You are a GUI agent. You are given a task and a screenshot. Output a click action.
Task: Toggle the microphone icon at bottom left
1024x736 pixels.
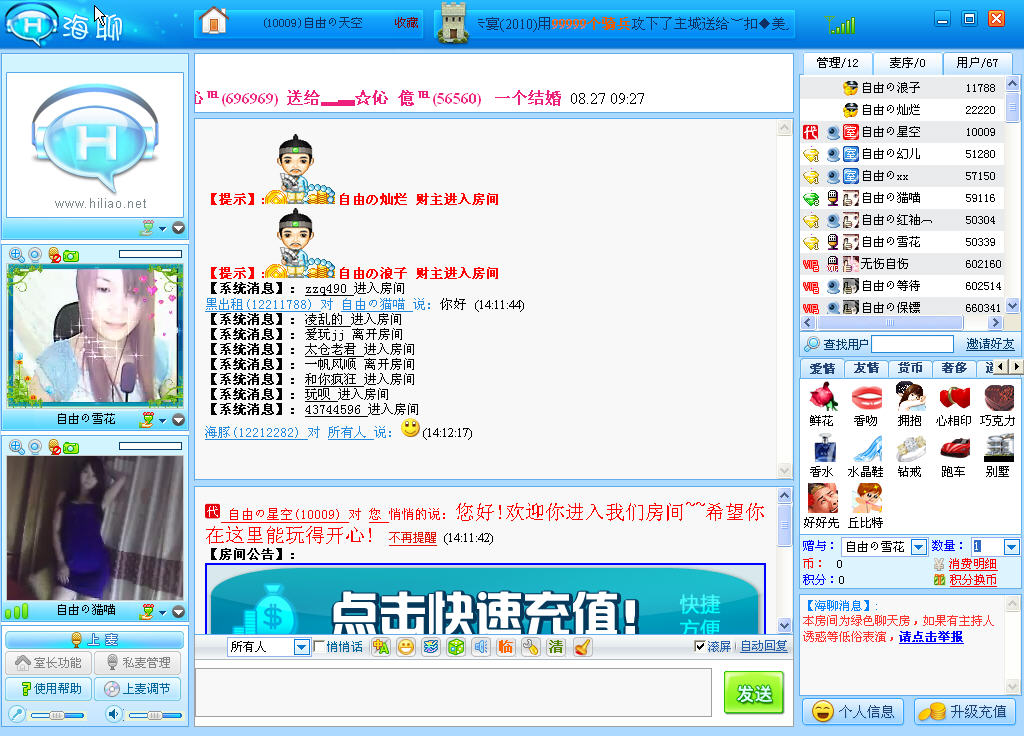17,714
